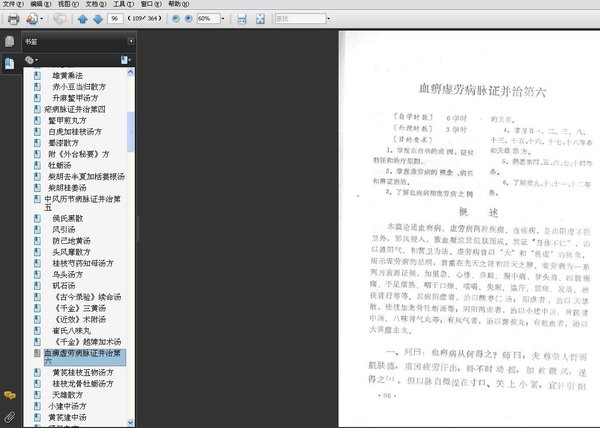600x428 pixels.
Task: Click the page number field showing 96
Action: coord(115,18)
